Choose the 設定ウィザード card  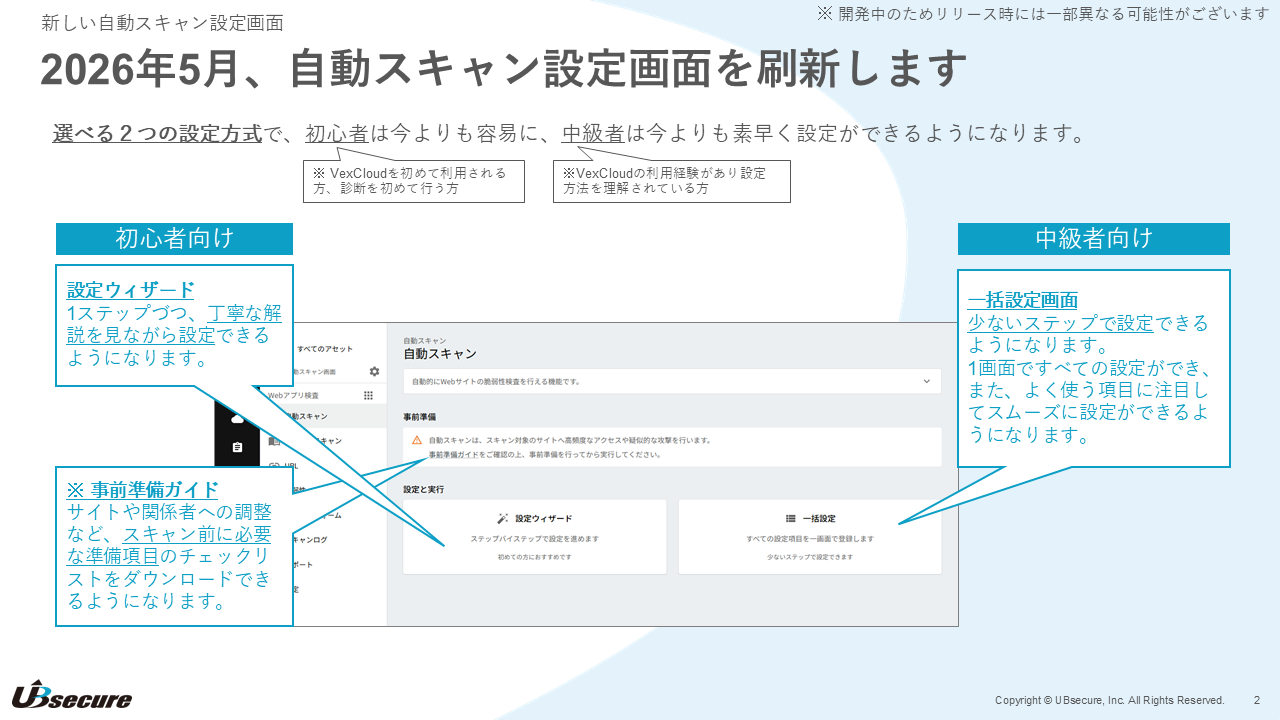click(x=535, y=537)
